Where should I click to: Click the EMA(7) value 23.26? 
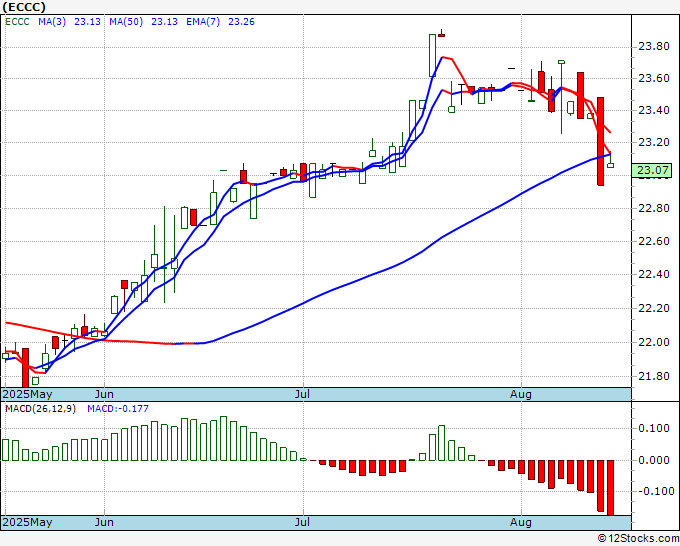[x=241, y=22]
